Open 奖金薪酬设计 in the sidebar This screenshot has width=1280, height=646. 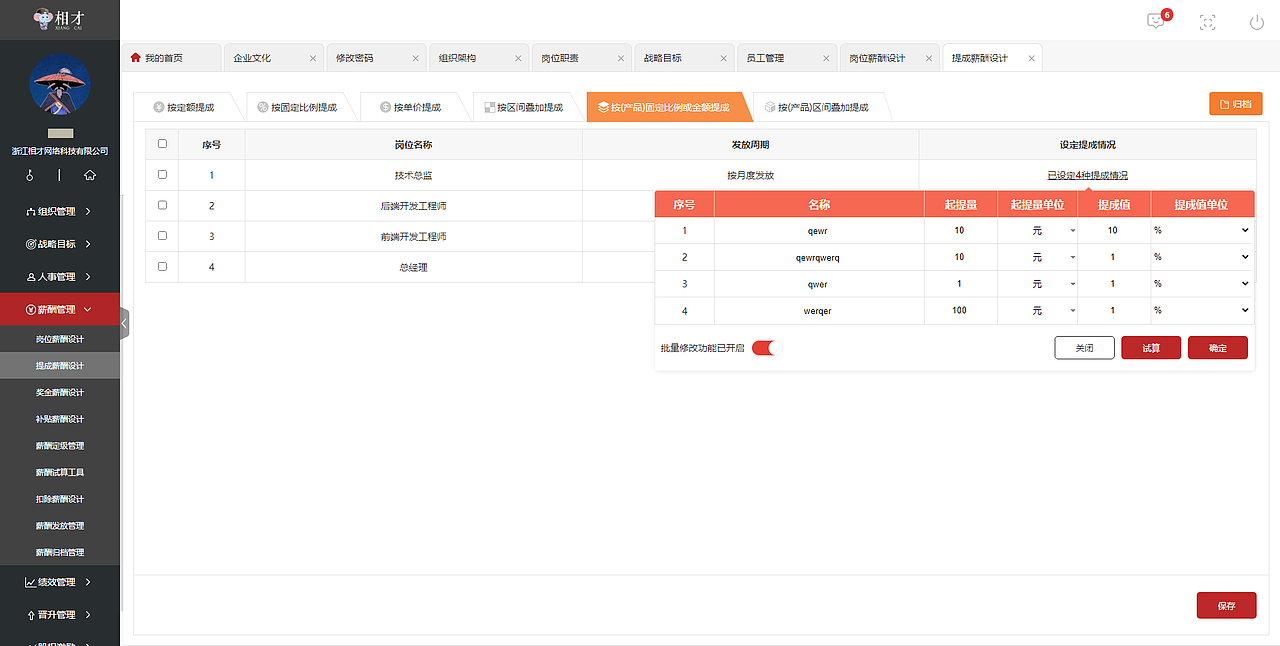[x=60, y=393]
